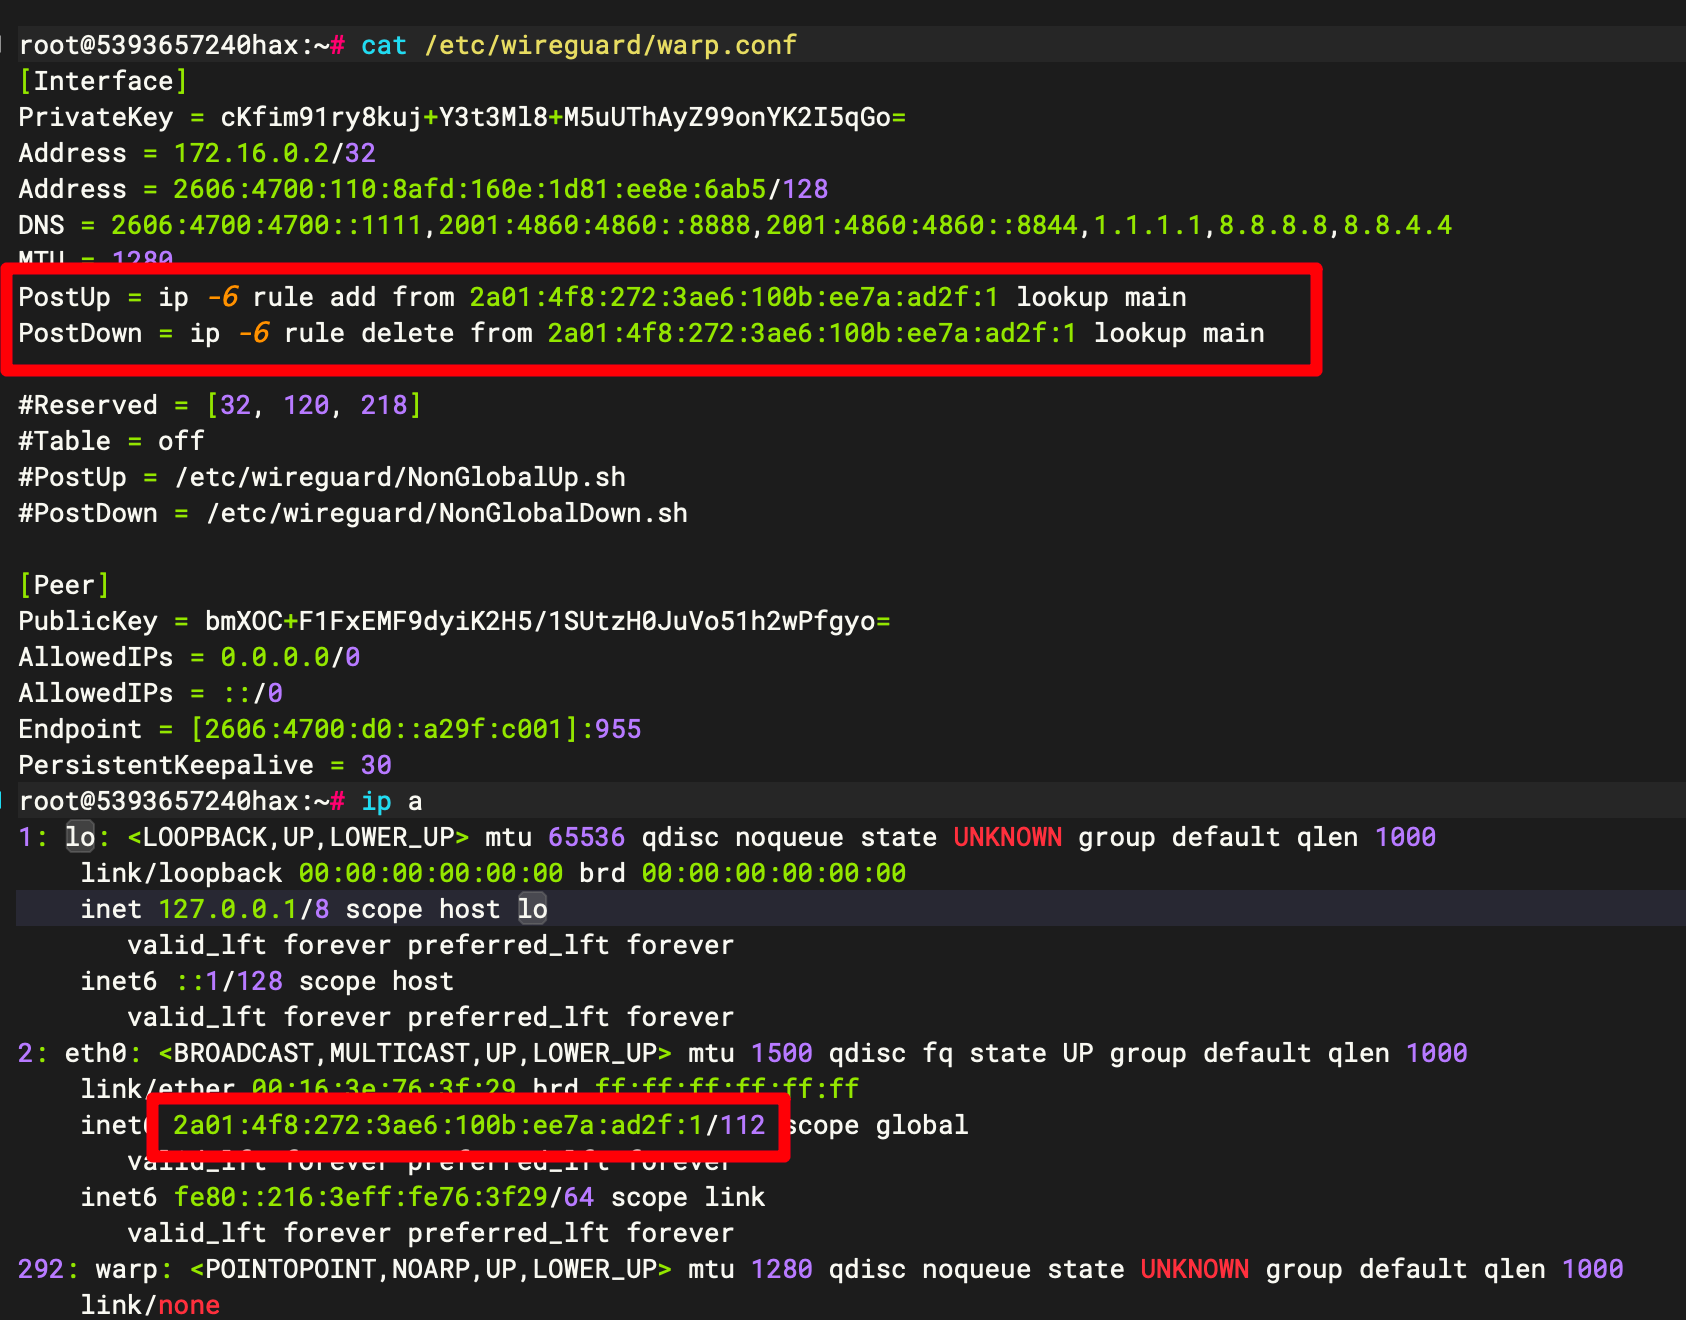The height and width of the screenshot is (1320, 1686).
Task: Click the red UNKNOWN state on the warp line
Action: pyautogui.click(x=1194, y=1269)
